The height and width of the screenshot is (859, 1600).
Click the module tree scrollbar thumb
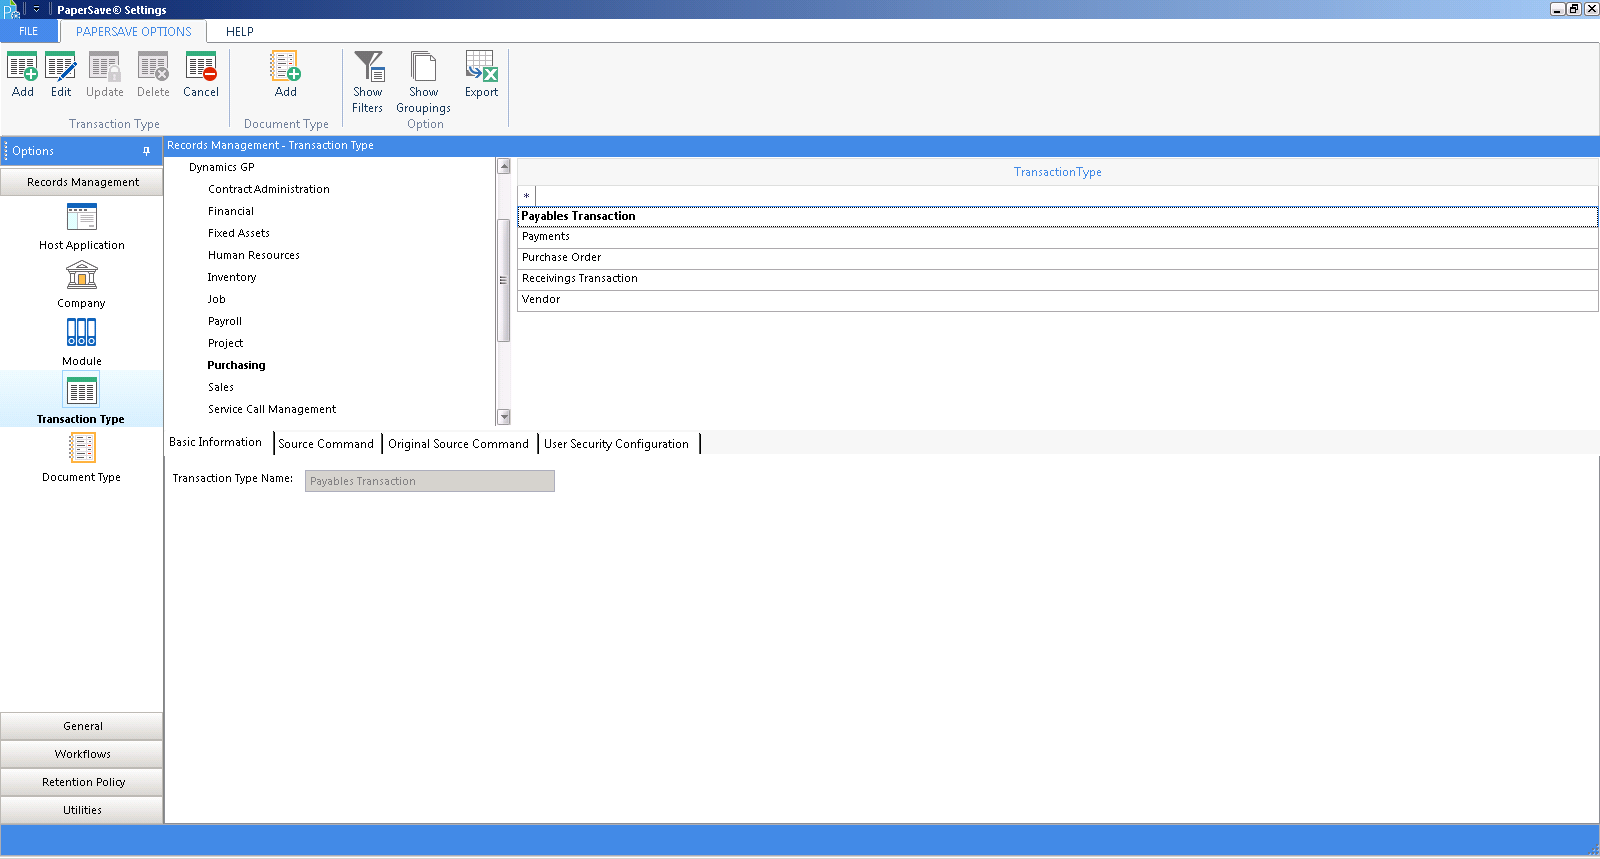coord(504,280)
